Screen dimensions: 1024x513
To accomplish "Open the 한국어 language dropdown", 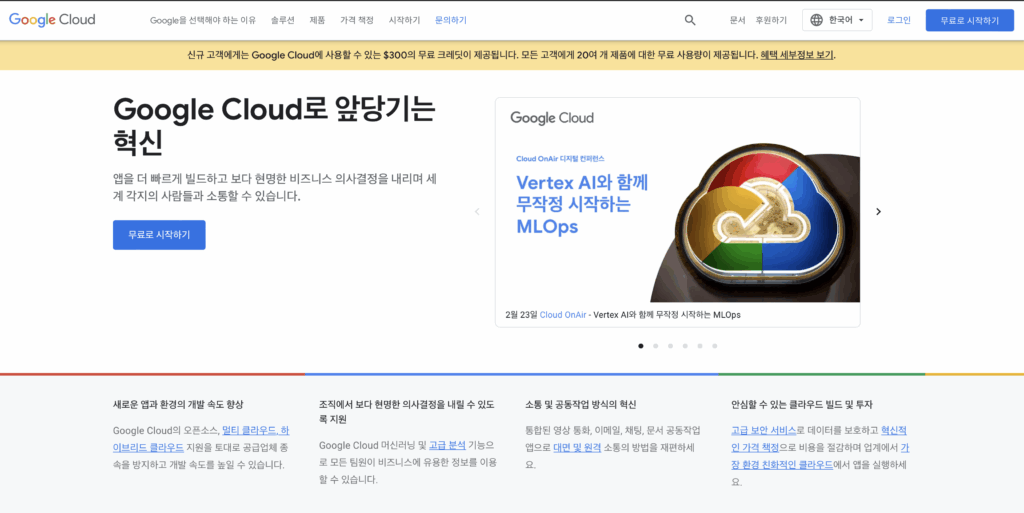I will pos(837,20).
